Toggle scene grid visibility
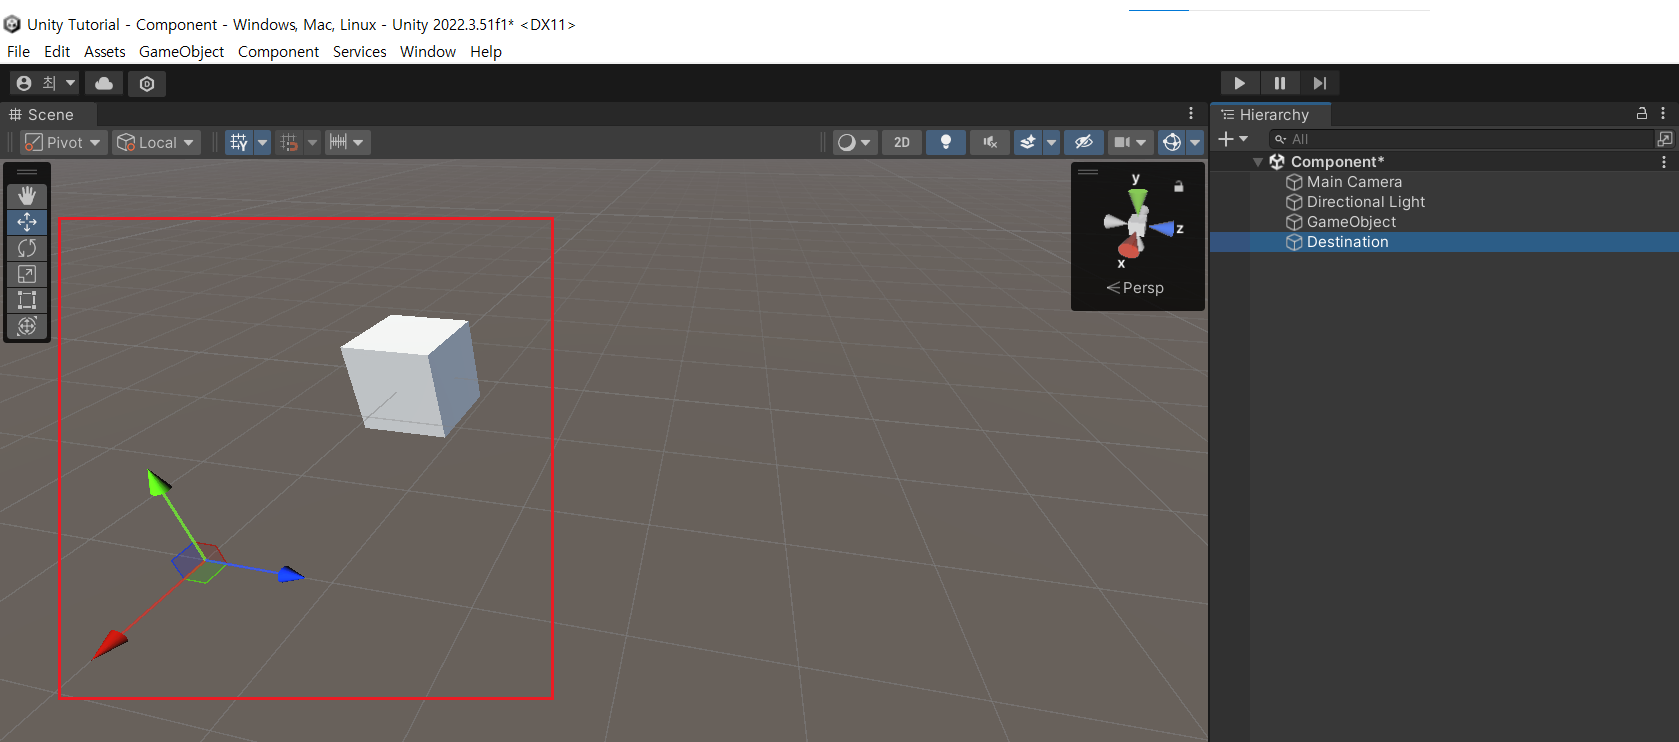The image size is (1679, 742). pyautogui.click(x=238, y=142)
